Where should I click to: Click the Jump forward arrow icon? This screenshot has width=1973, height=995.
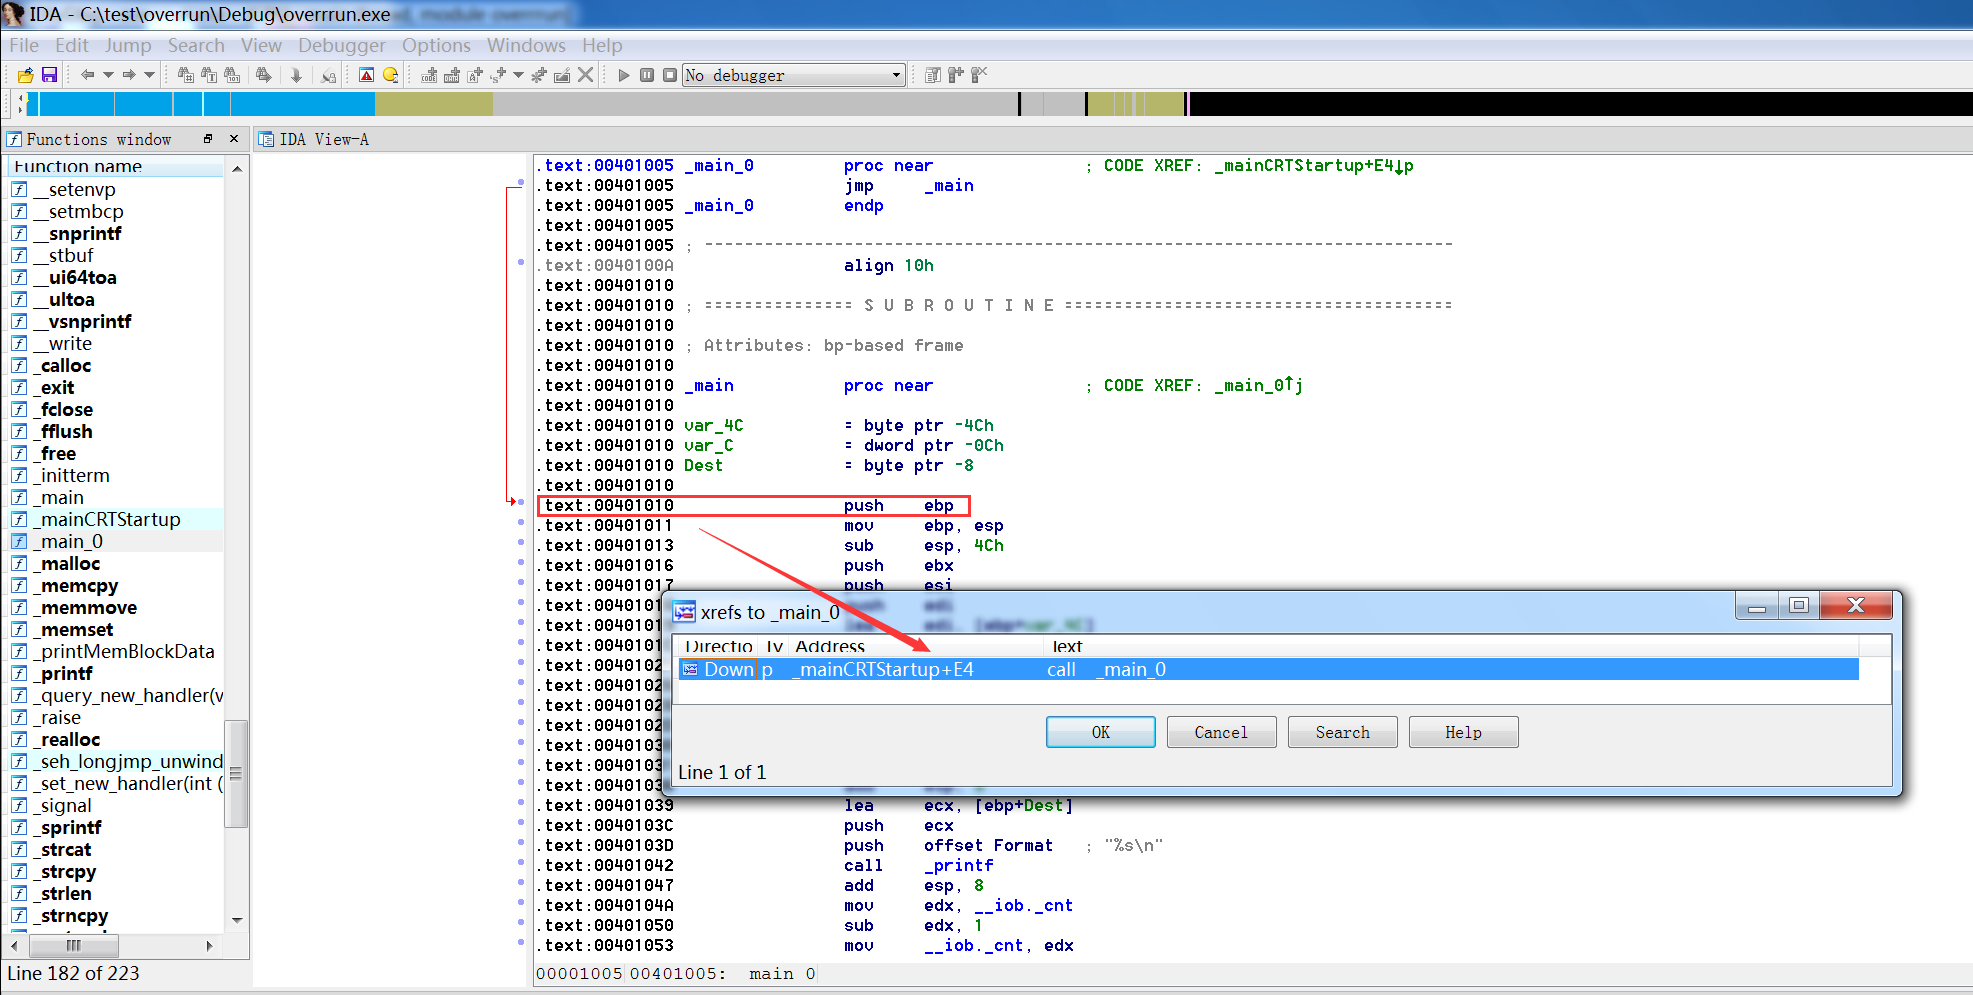pyautogui.click(x=129, y=75)
